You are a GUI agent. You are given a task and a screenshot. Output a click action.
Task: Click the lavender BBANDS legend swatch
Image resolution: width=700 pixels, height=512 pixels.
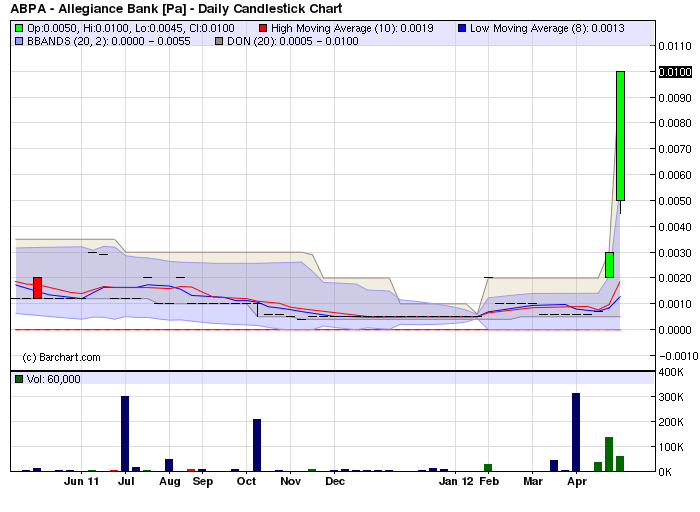[x=19, y=42]
